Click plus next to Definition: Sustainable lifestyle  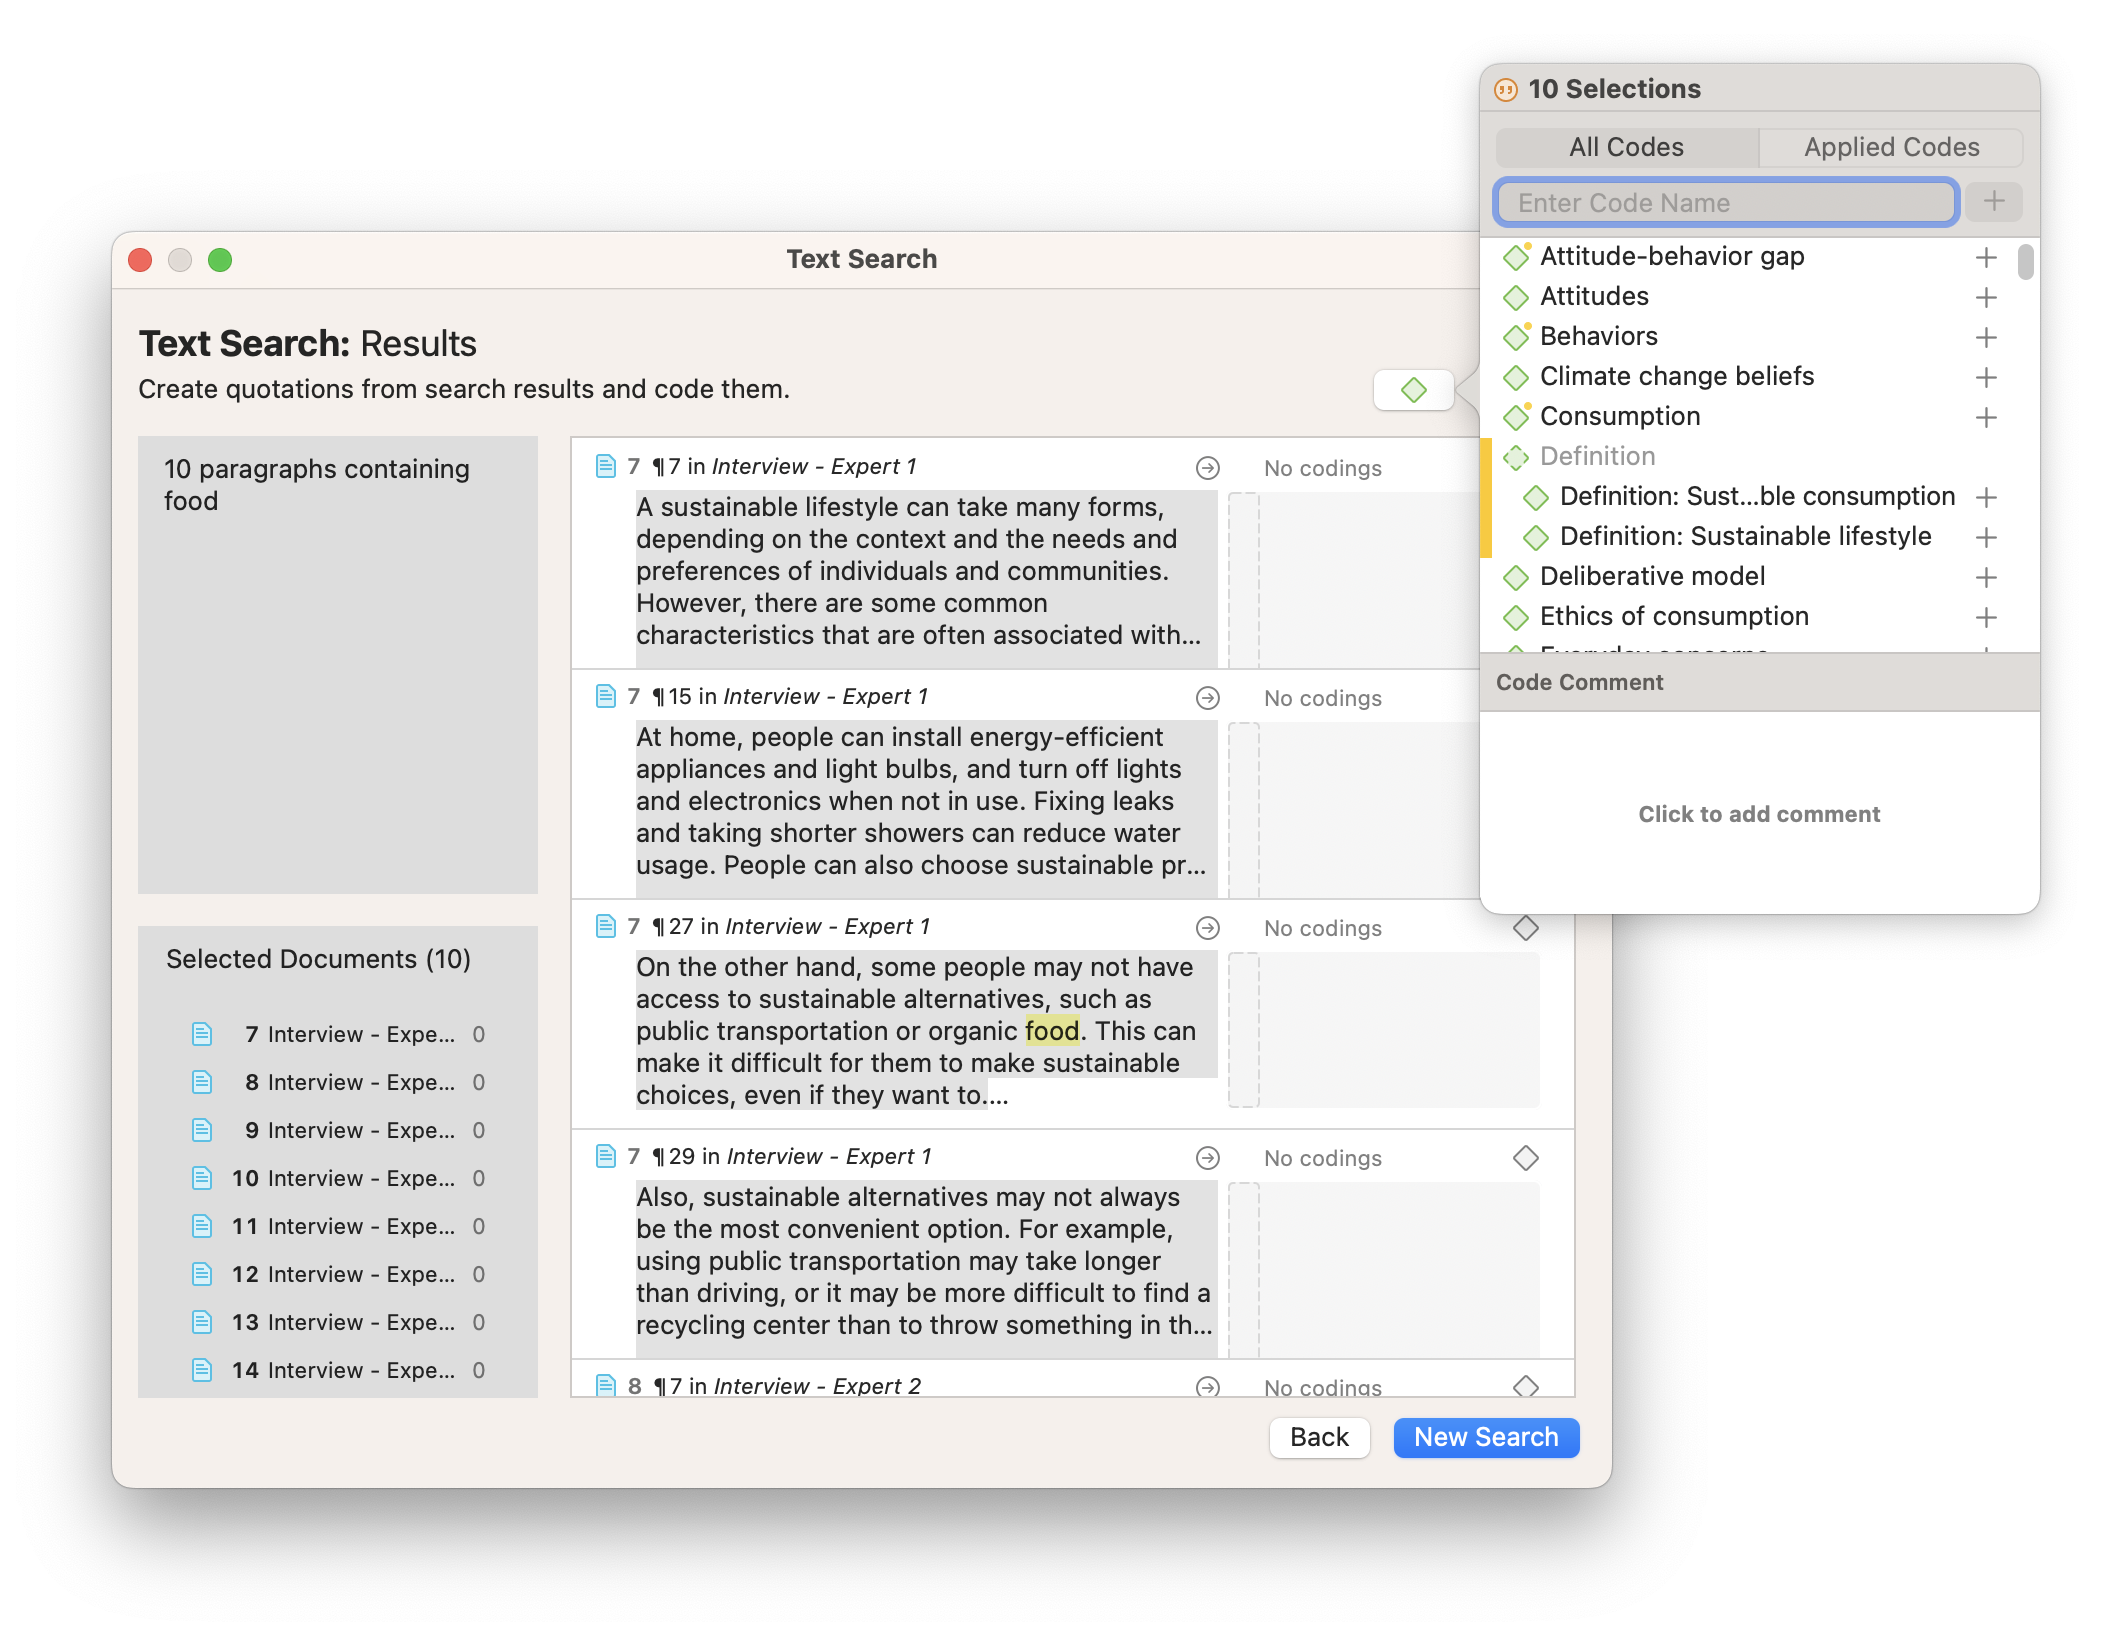tap(1986, 538)
